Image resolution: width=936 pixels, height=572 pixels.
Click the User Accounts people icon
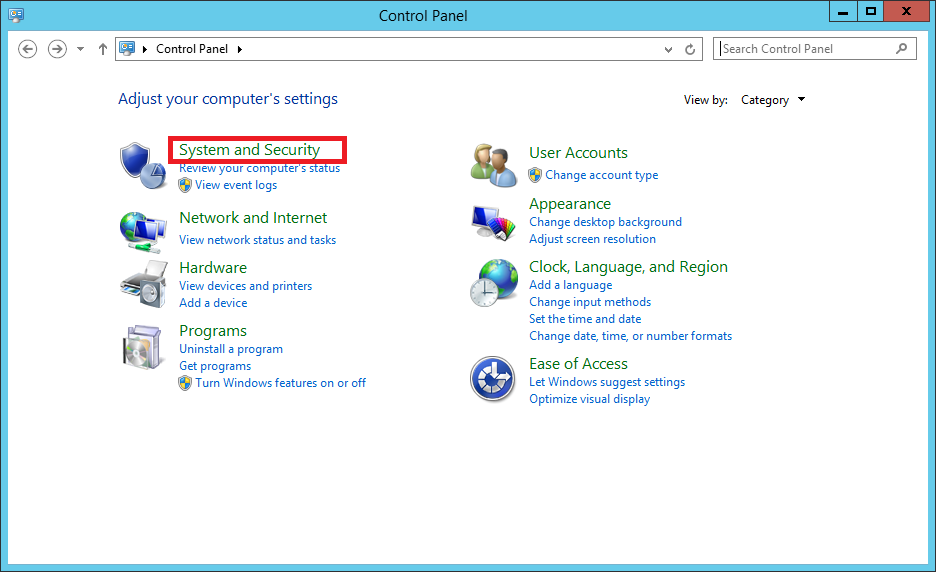(x=493, y=164)
